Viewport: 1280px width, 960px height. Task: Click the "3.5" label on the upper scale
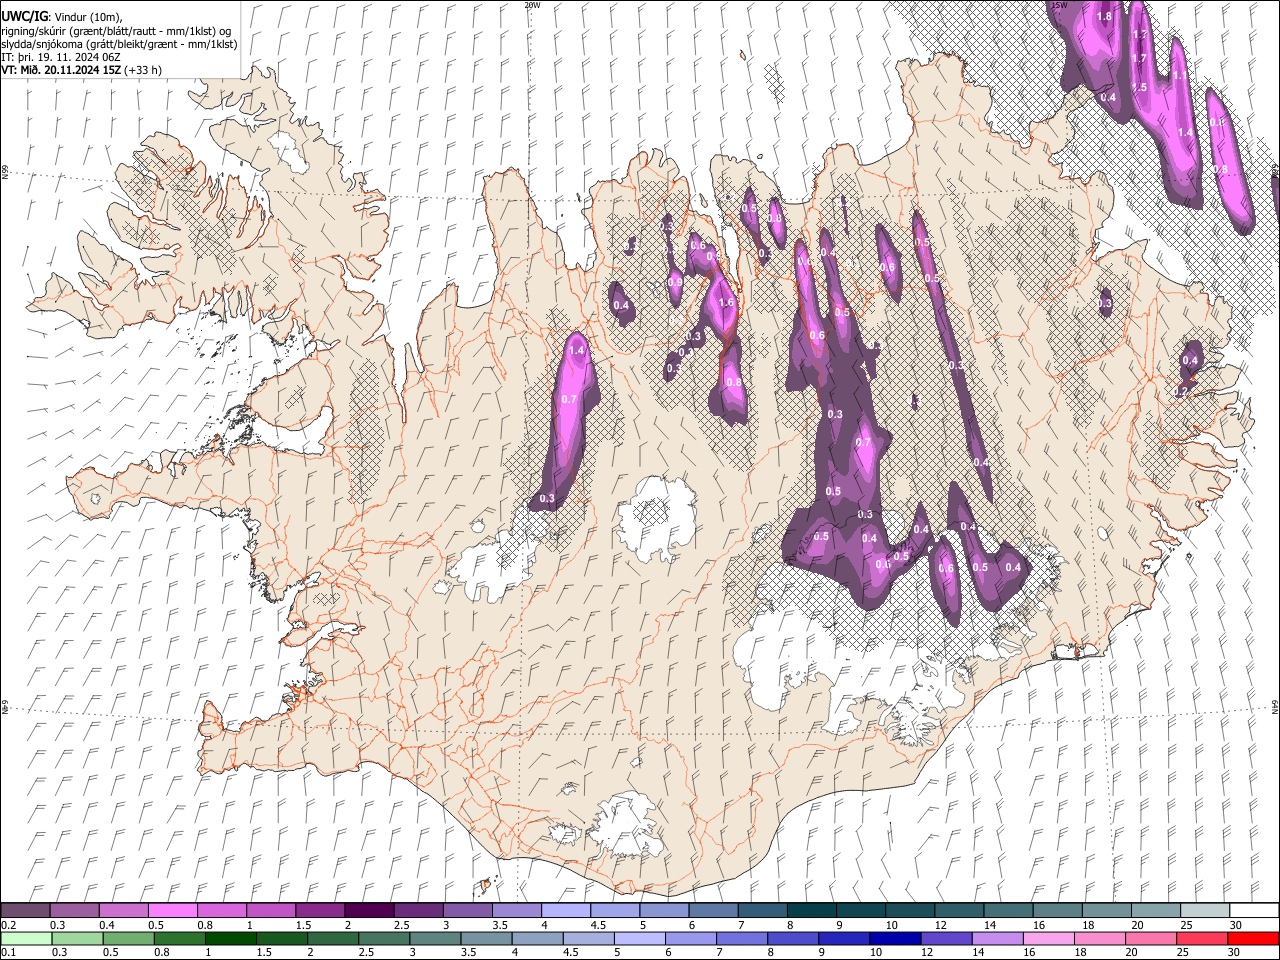(x=500, y=925)
